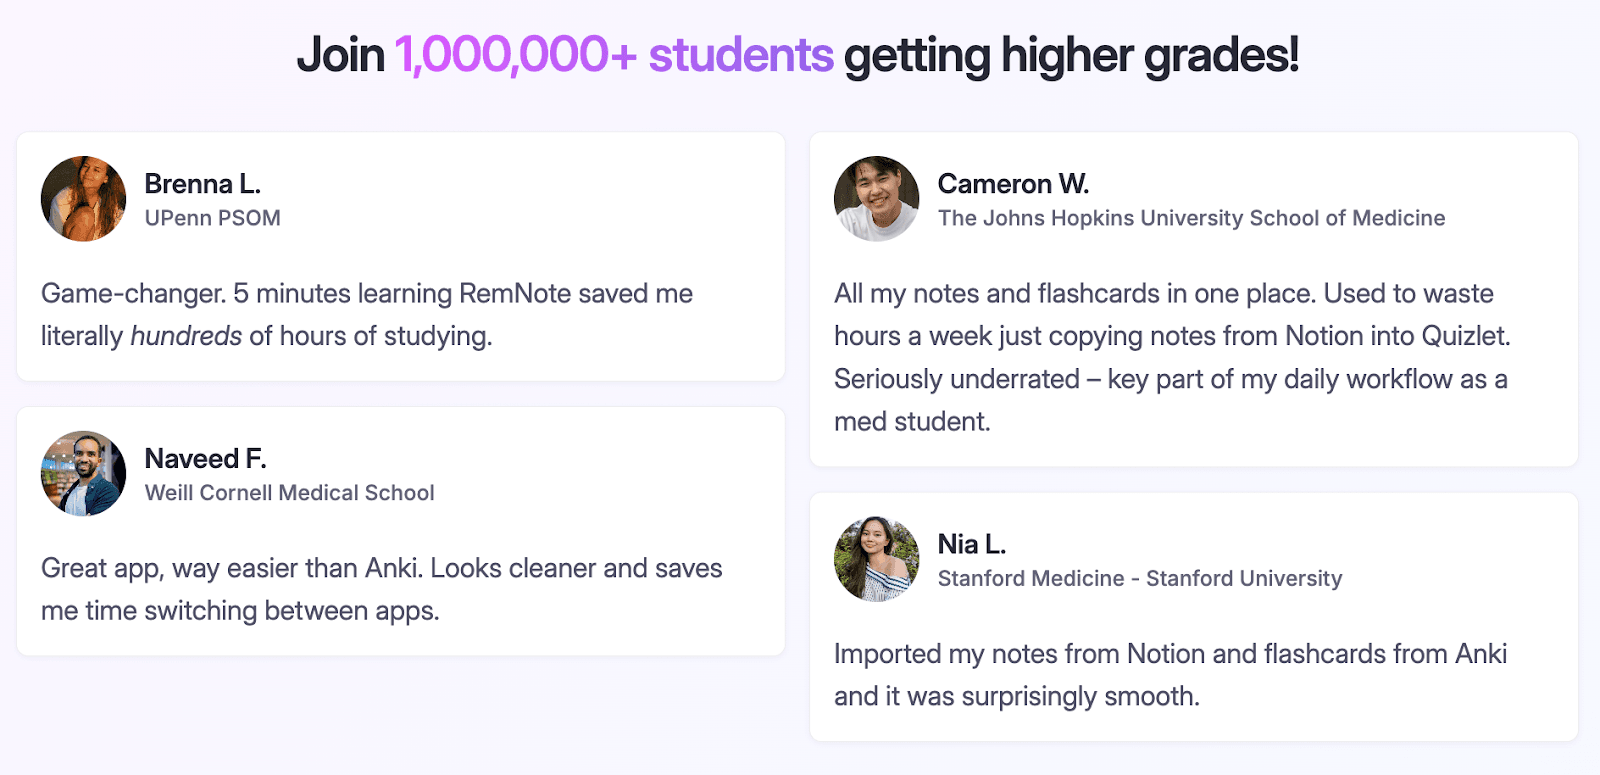The image size is (1600, 775).
Task: Click Nia's "Imported my notes from Notion" review
Action: [1170, 675]
